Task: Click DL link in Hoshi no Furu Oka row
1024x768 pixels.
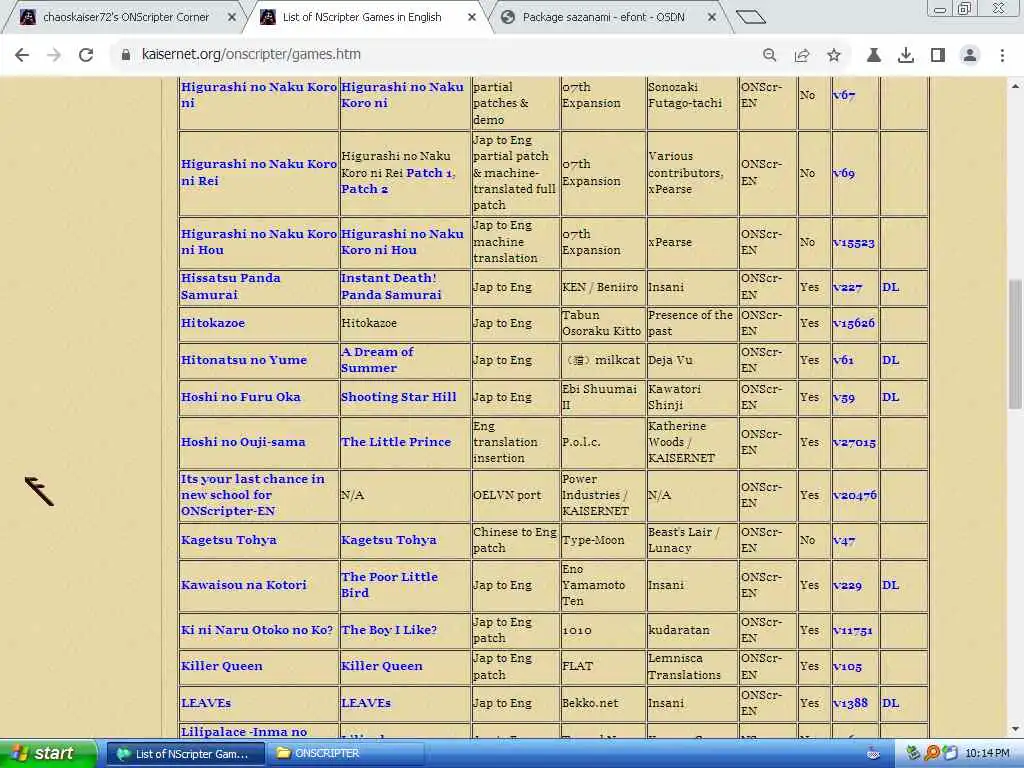Action: point(890,397)
